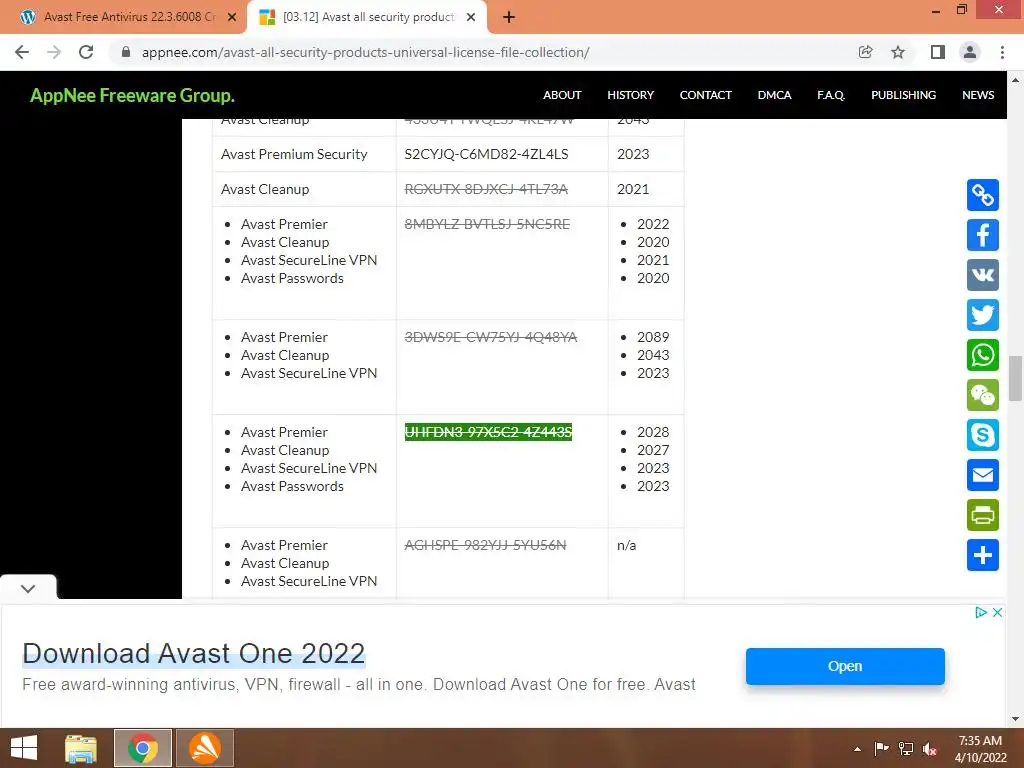Show hidden system tray icons
Image resolution: width=1024 pixels, height=768 pixels.
(x=857, y=749)
